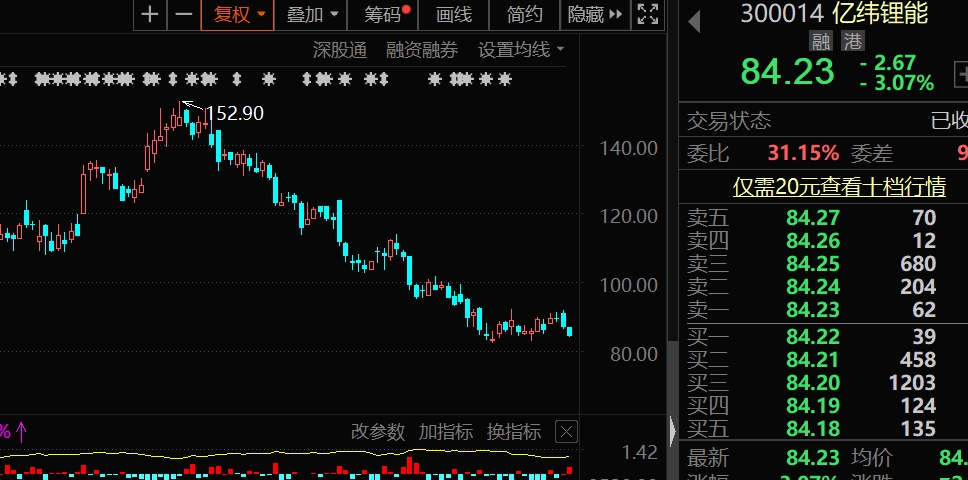Image resolution: width=968 pixels, height=480 pixels.
Task: Click the 融 margin tag
Action: tap(821, 41)
